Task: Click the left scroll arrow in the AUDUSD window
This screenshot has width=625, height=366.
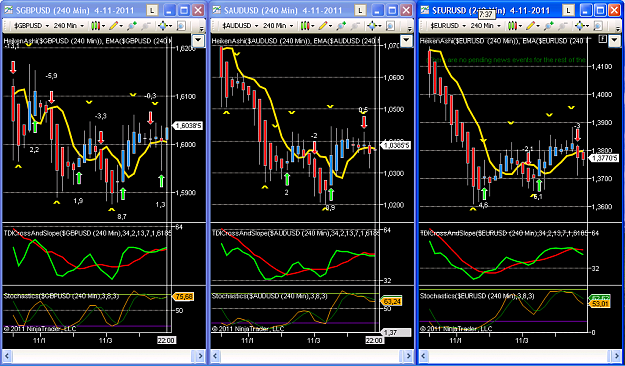Action: (x=216, y=355)
